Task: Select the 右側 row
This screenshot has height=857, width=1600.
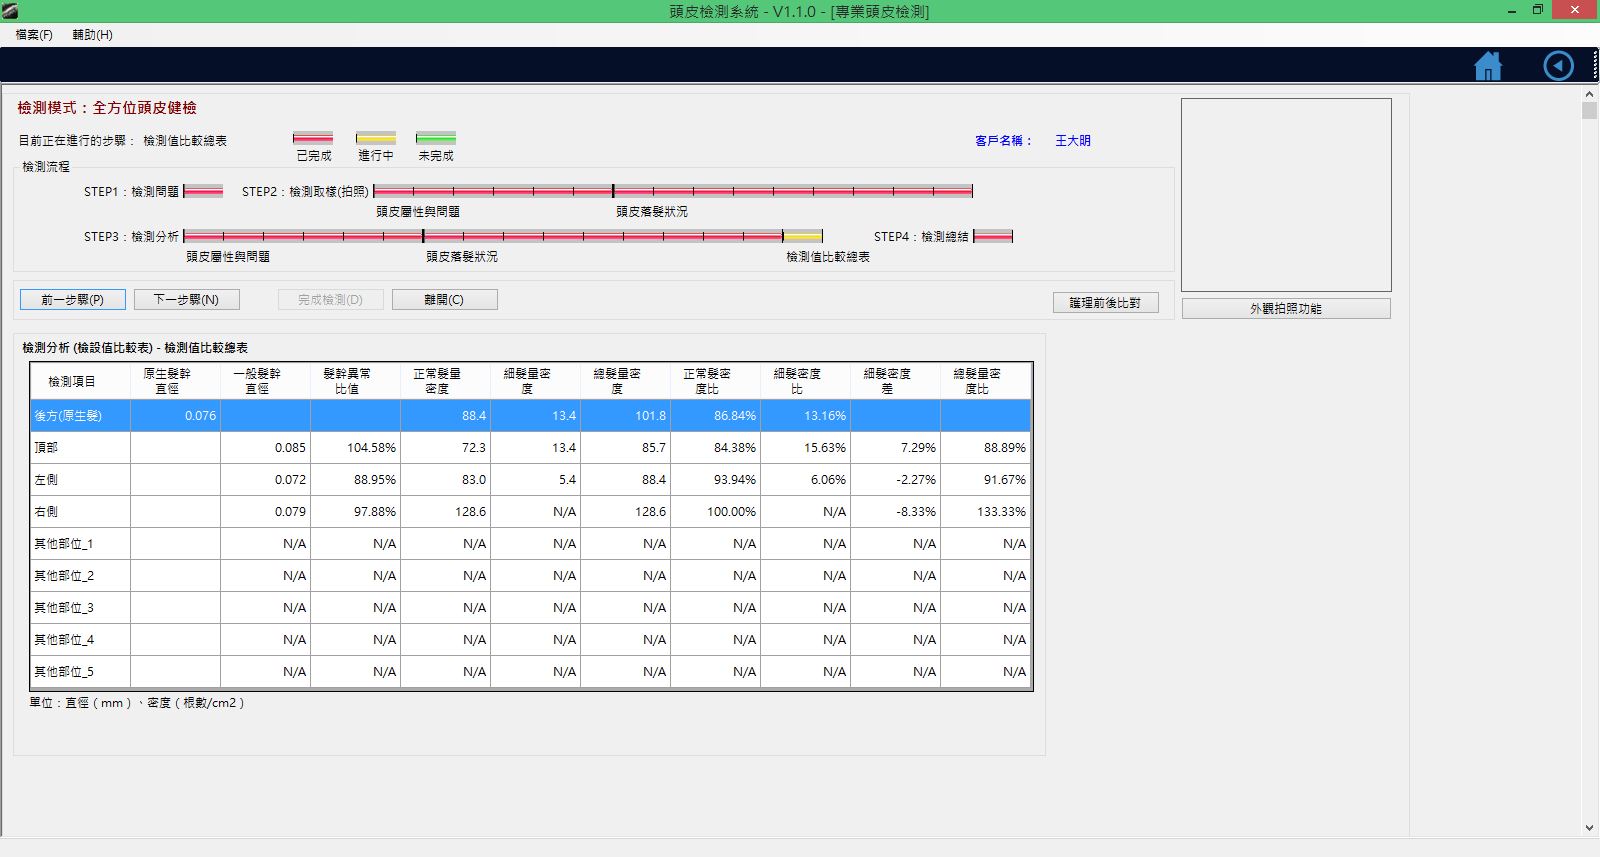Action: [x=531, y=512]
